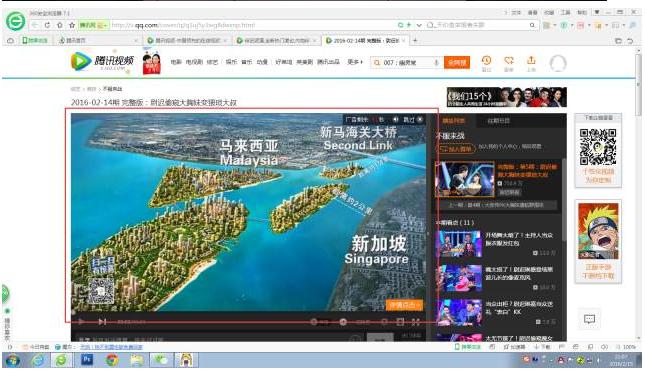Click the browser home icon
645x370 pixels.
coord(60,25)
